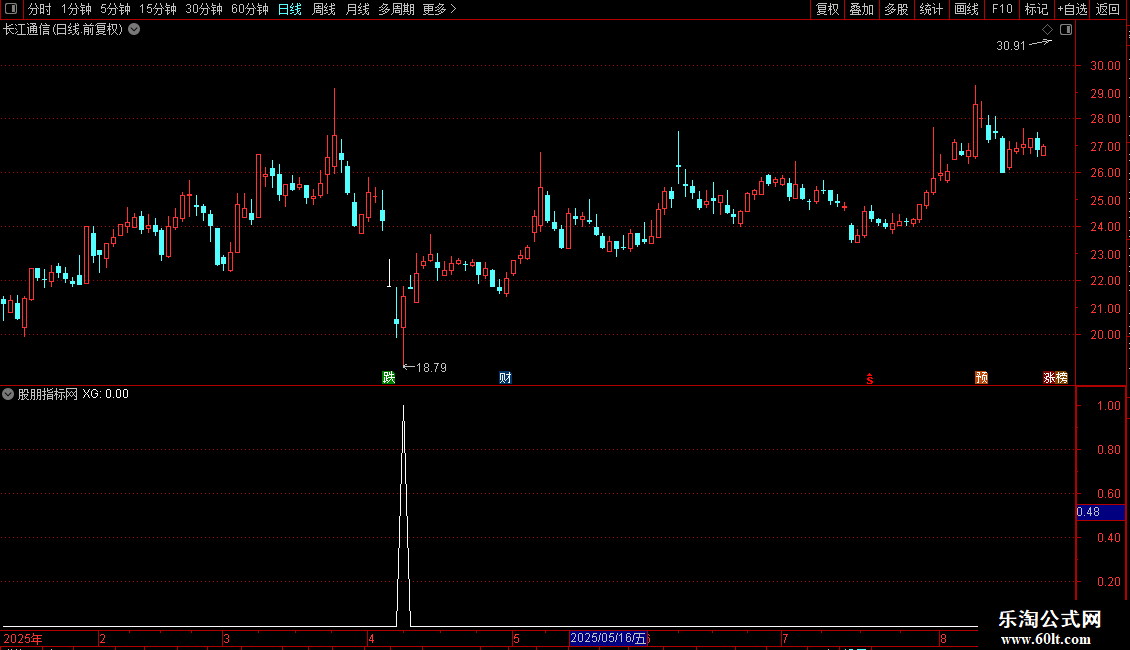Click month 8 on the time axis
Viewport: 1130px width, 650px height.
[943, 638]
